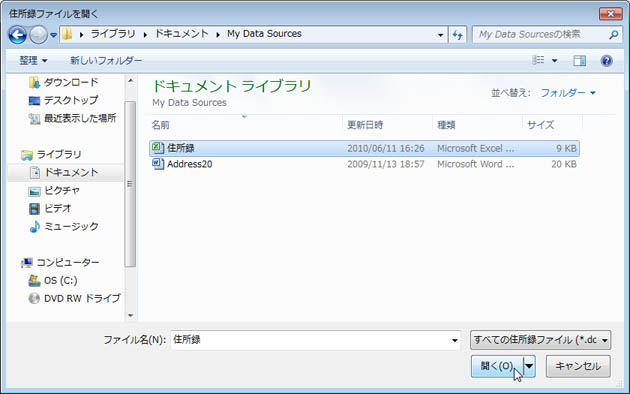Open ダウンロード in the navigation pane

[71, 82]
